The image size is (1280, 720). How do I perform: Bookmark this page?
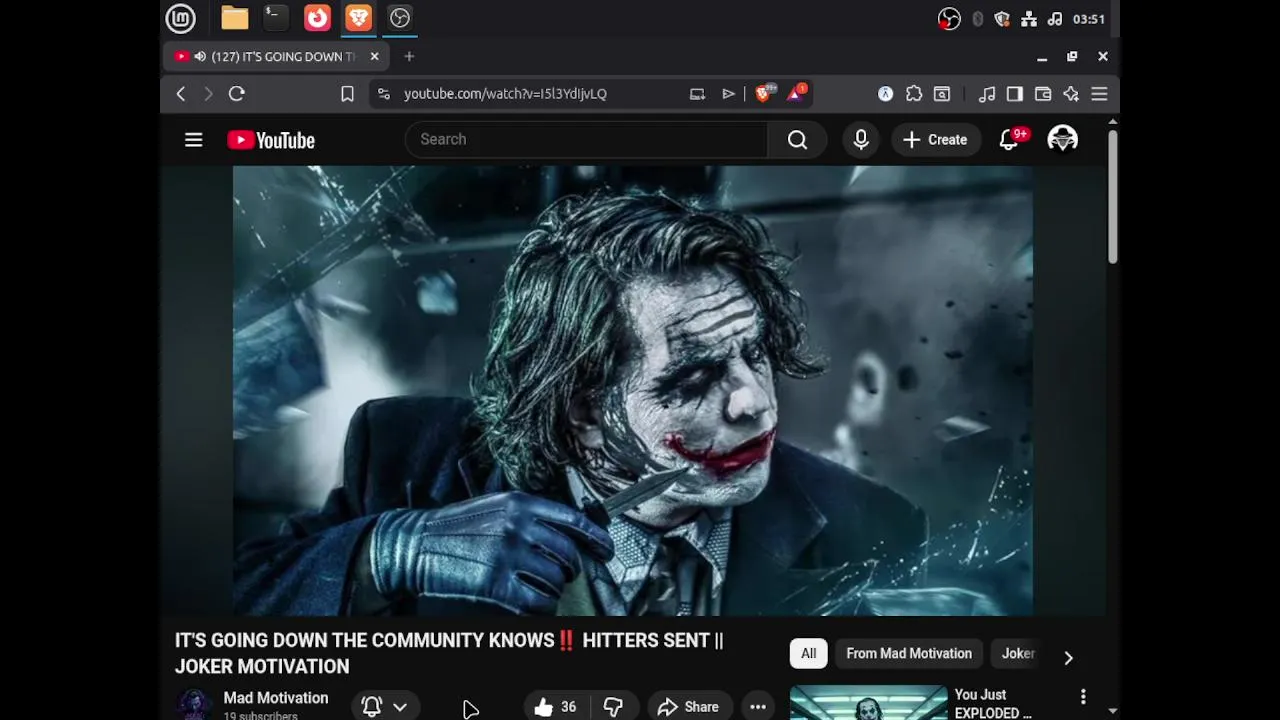[347, 94]
